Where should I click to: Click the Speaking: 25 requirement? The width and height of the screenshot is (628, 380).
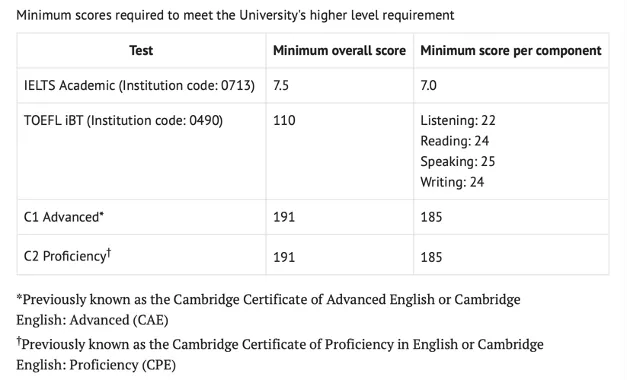pyautogui.click(x=458, y=161)
